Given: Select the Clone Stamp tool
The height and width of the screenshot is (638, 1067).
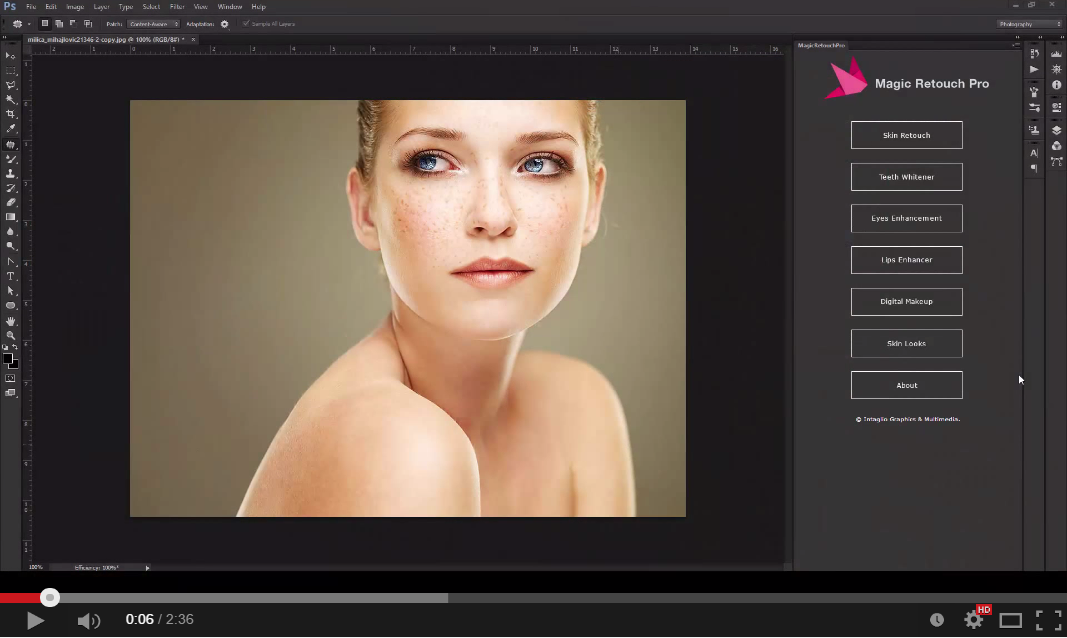Looking at the screenshot, I should [x=11, y=172].
